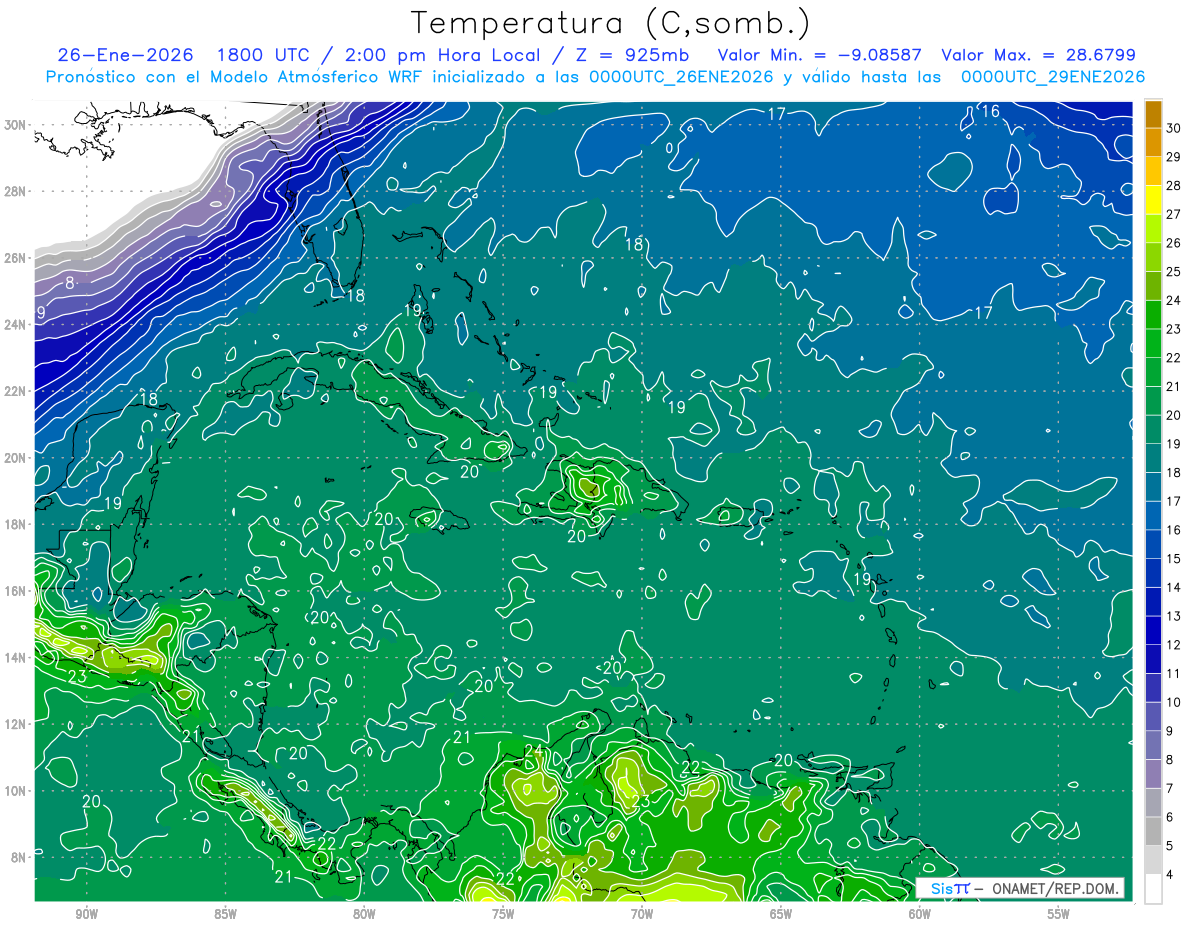Click the "Valor Max. = 28.6799" value
The width and height of the screenshot is (1200, 927).
click(x=1039, y=55)
